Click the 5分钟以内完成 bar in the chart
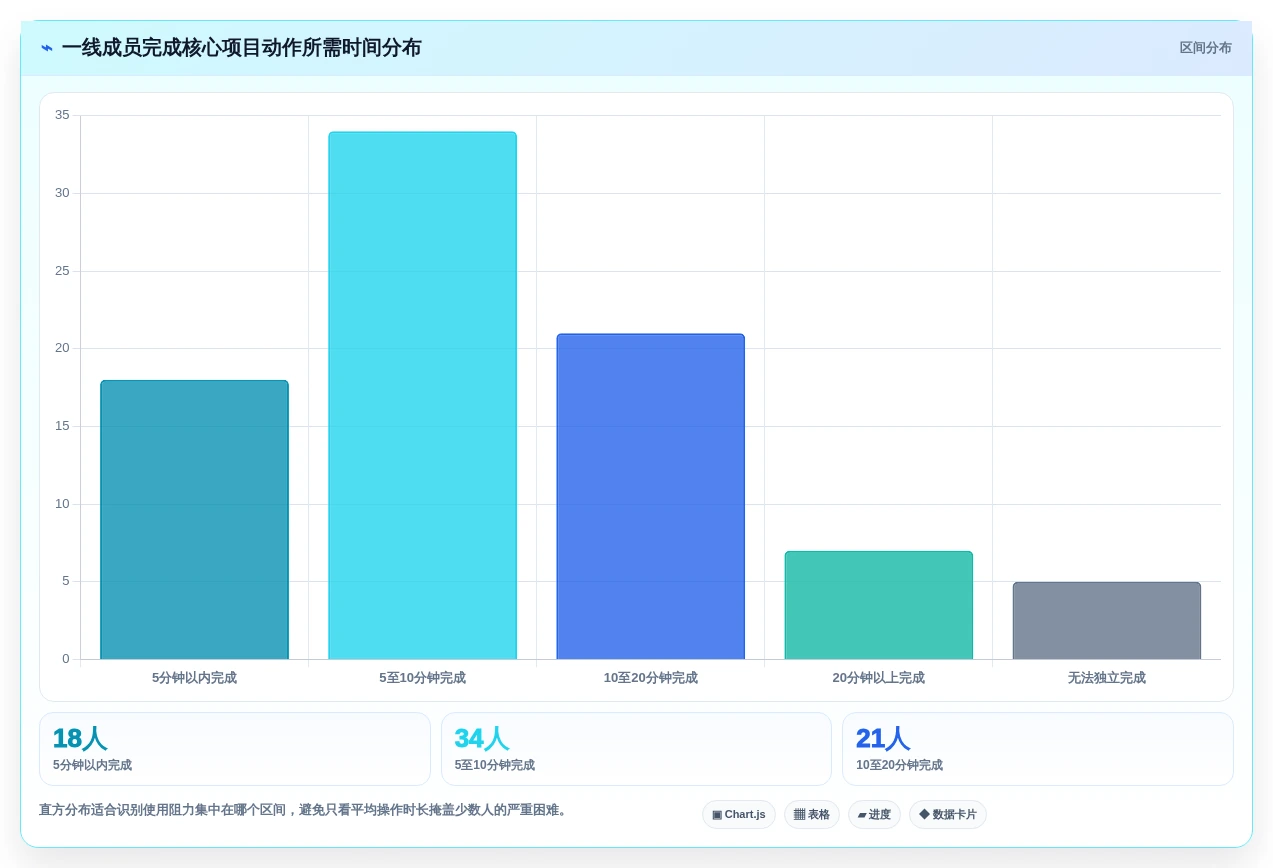Image resolution: width=1273 pixels, height=868 pixels. click(194, 520)
